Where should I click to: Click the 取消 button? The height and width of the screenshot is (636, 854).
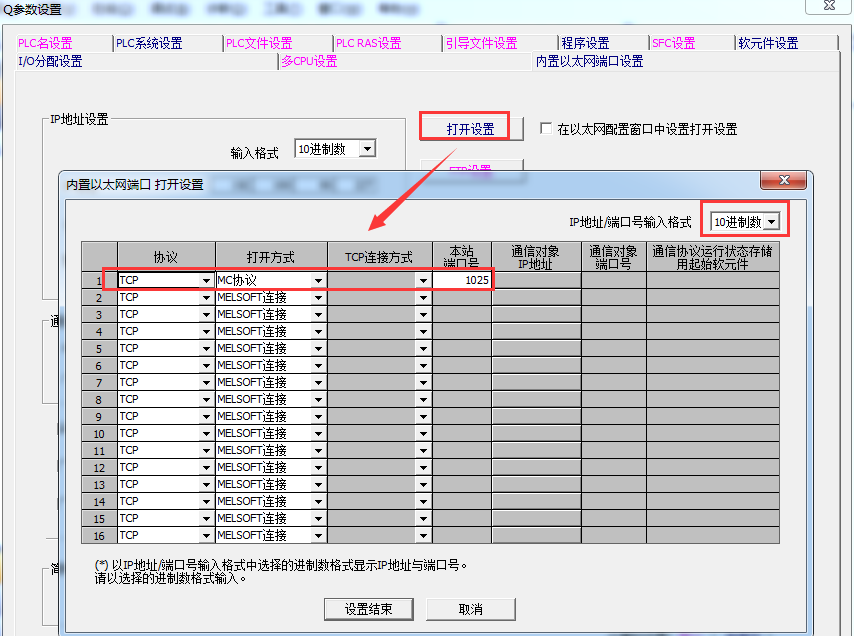[471, 609]
